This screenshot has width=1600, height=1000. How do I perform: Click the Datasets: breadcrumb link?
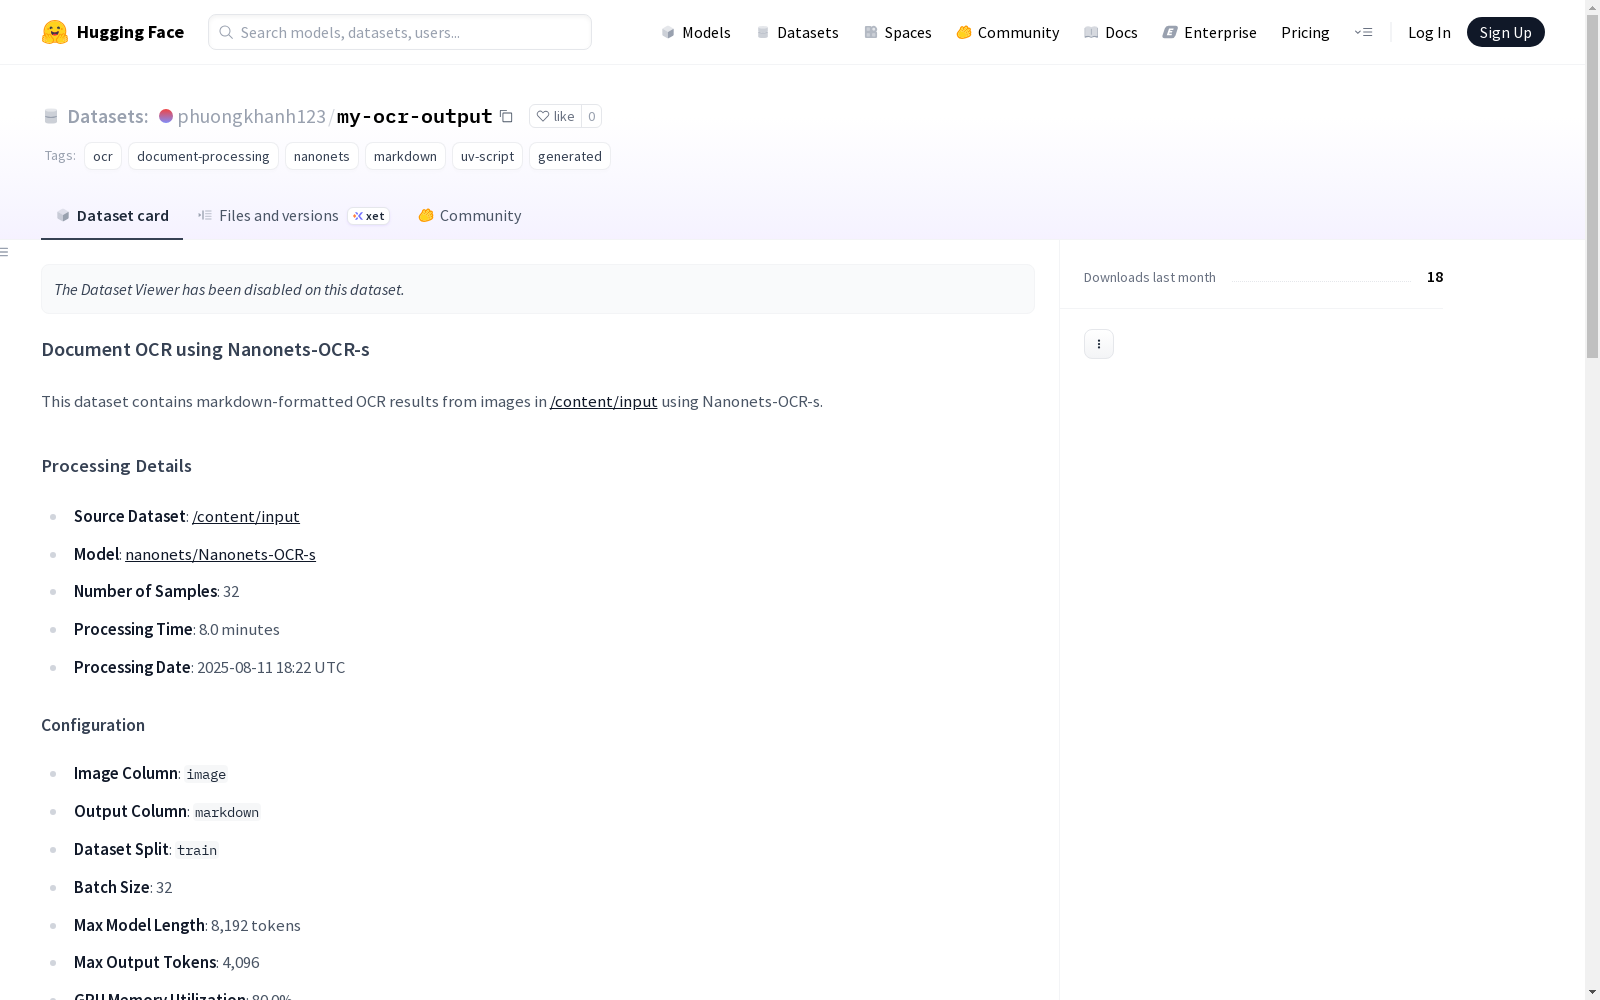click(x=108, y=116)
